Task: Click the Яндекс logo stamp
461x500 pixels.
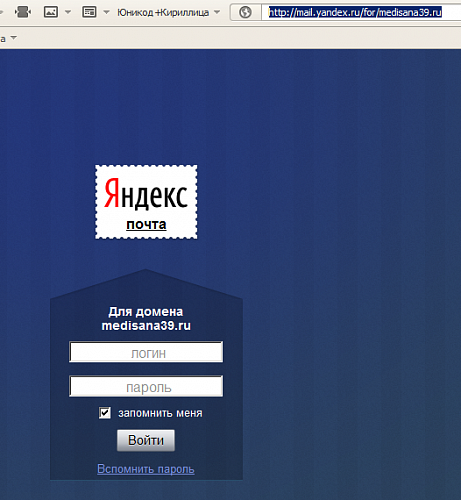Action: (146, 202)
